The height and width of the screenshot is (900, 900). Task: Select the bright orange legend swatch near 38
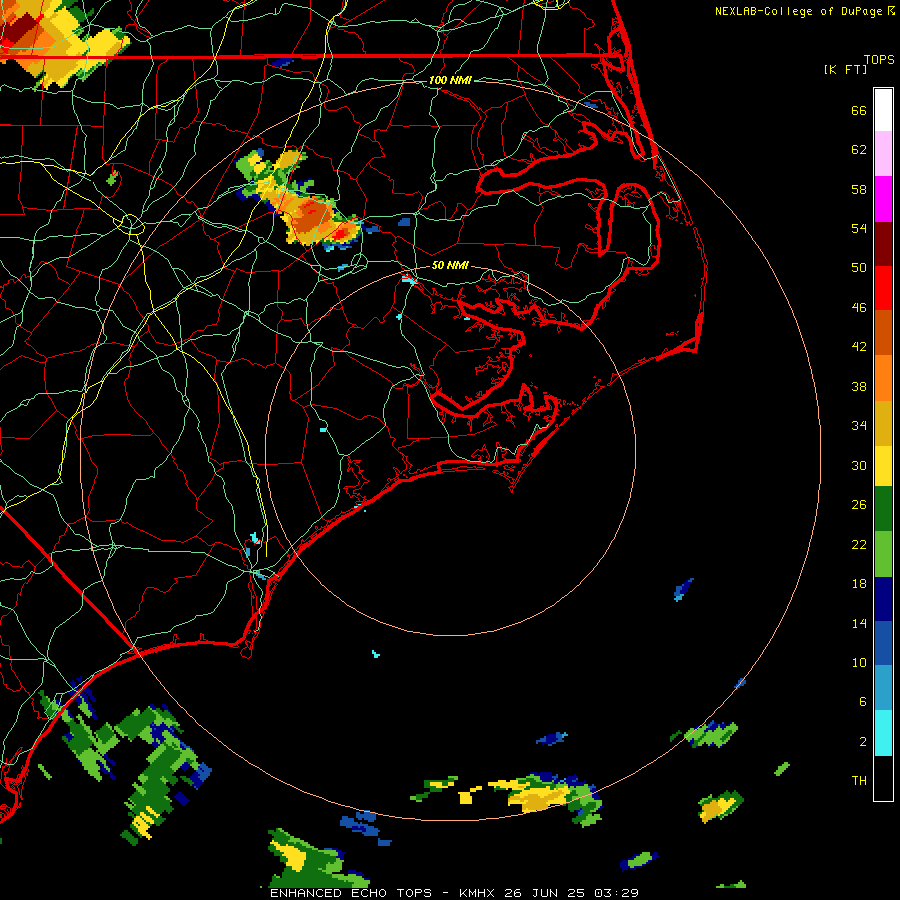coord(883,378)
